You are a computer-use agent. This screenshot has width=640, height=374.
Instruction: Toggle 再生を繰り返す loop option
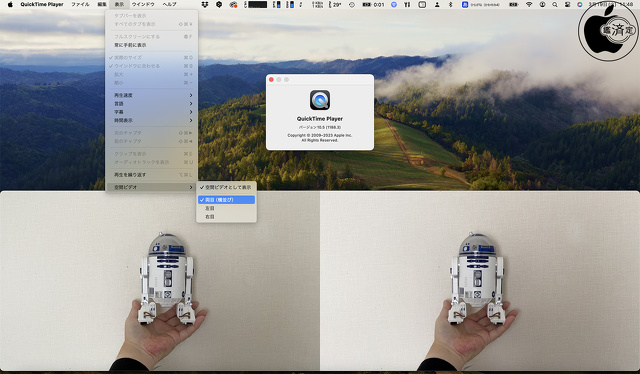[x=151, y=175]
